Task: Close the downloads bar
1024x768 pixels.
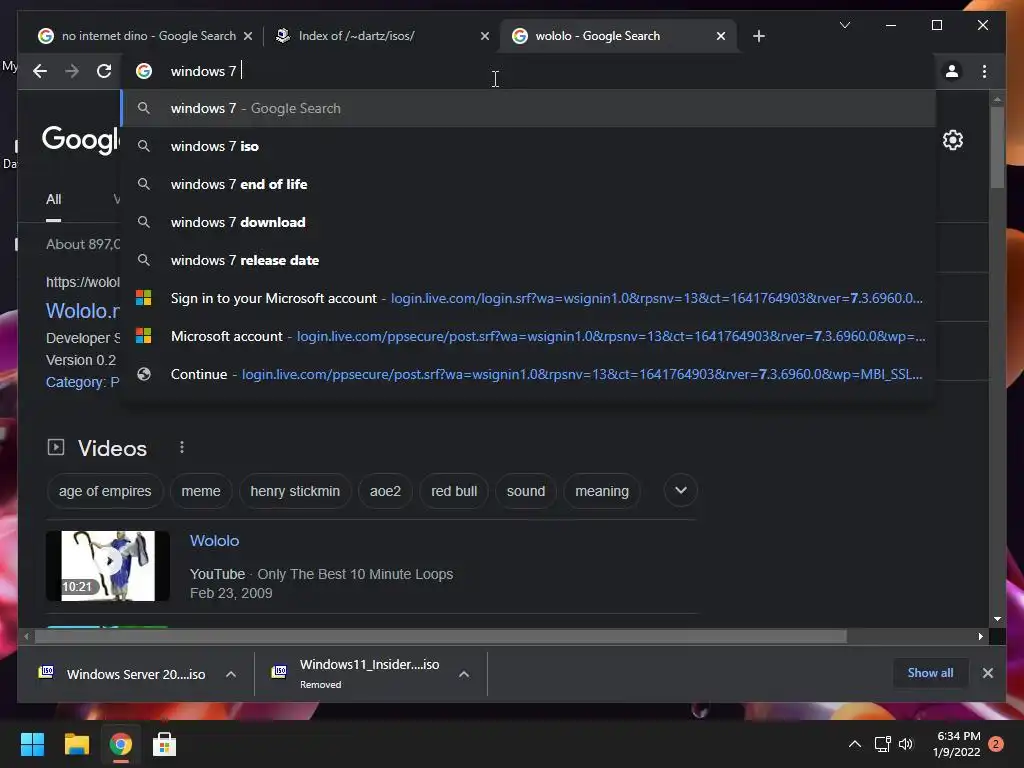Action: [987, 673]
